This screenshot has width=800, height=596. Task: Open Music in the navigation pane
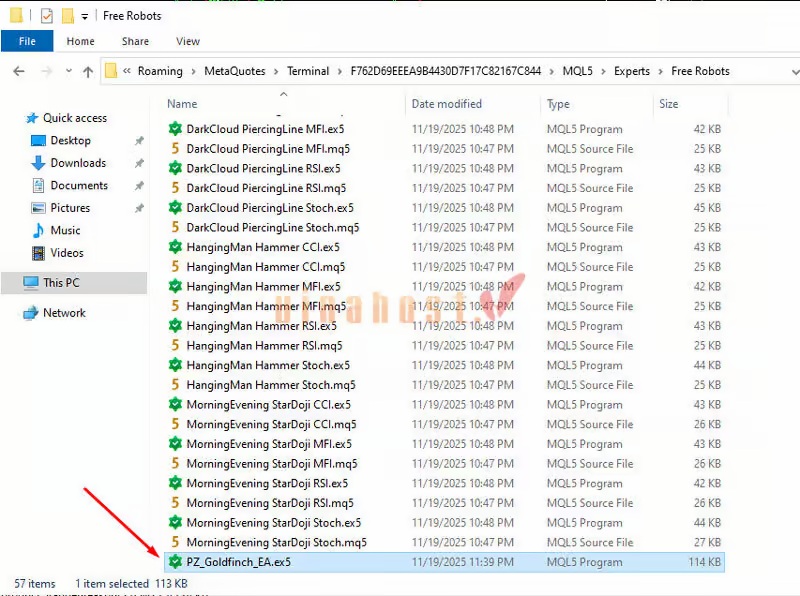65,230
